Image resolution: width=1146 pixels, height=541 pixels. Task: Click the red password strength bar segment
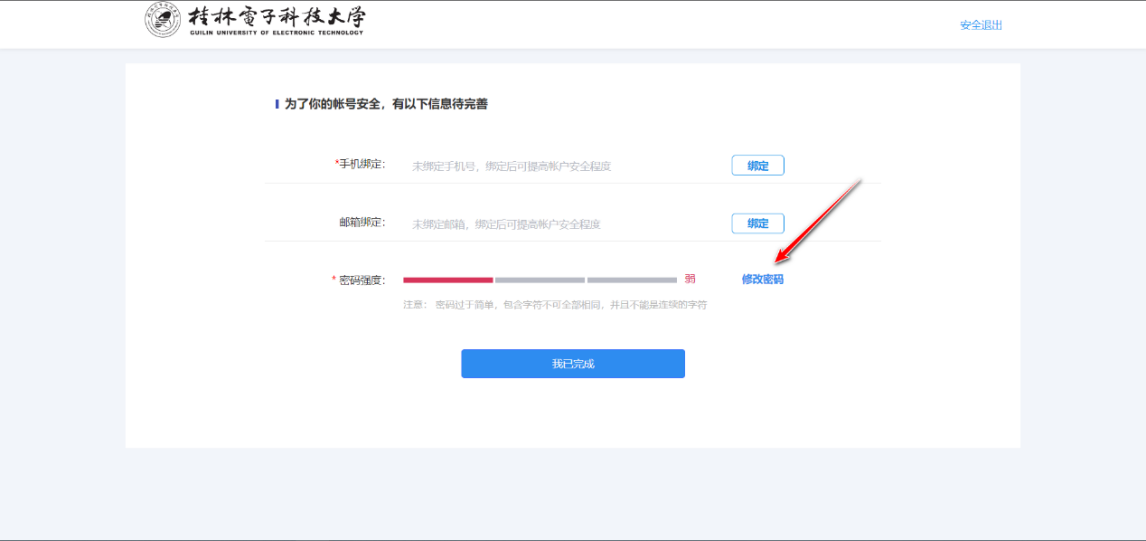(x=448, y=280)
